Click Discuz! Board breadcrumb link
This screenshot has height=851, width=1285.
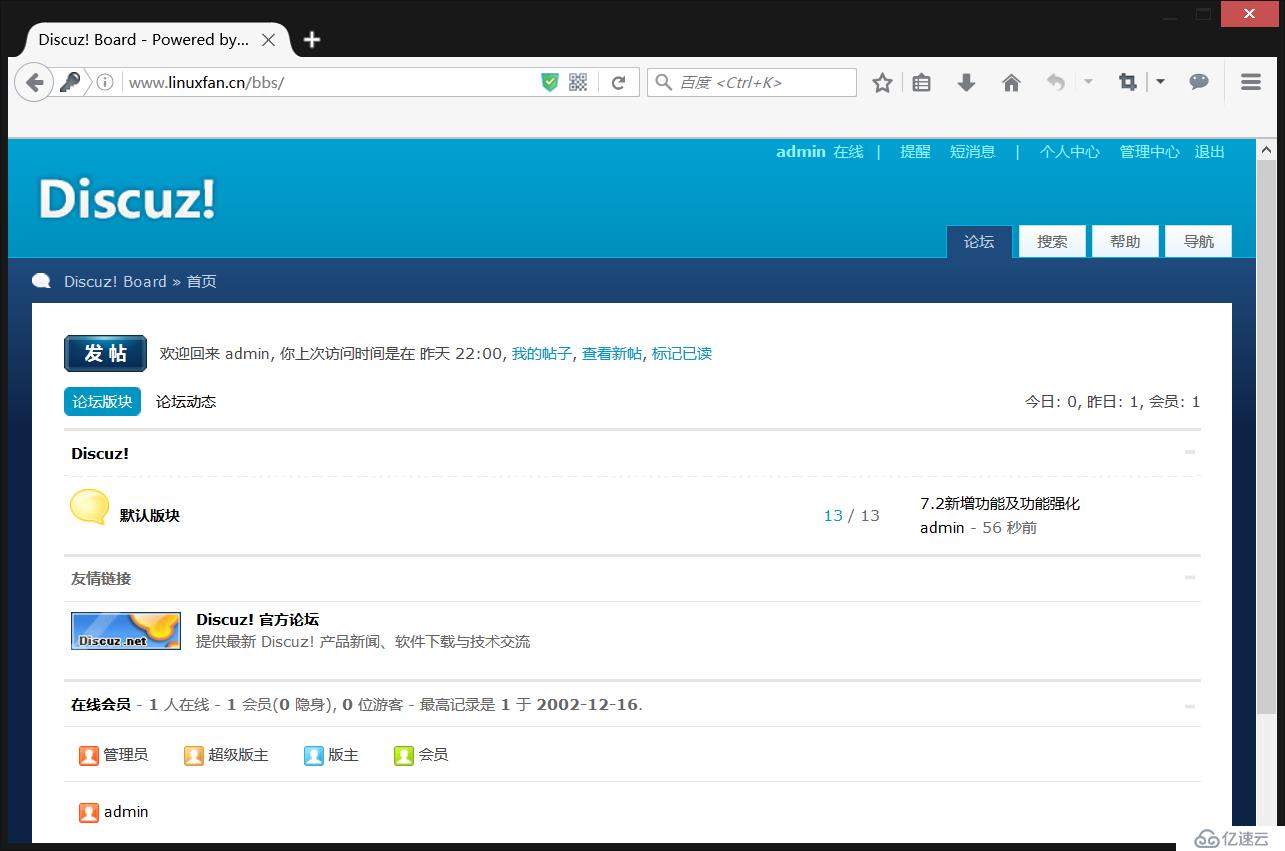click(115, 281)
